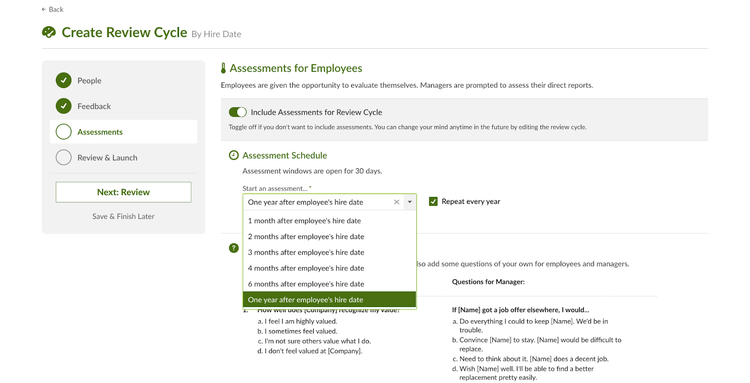Click the thermometer icon by Assessments for Employees
750x383 pixels.
click(223, 68)
